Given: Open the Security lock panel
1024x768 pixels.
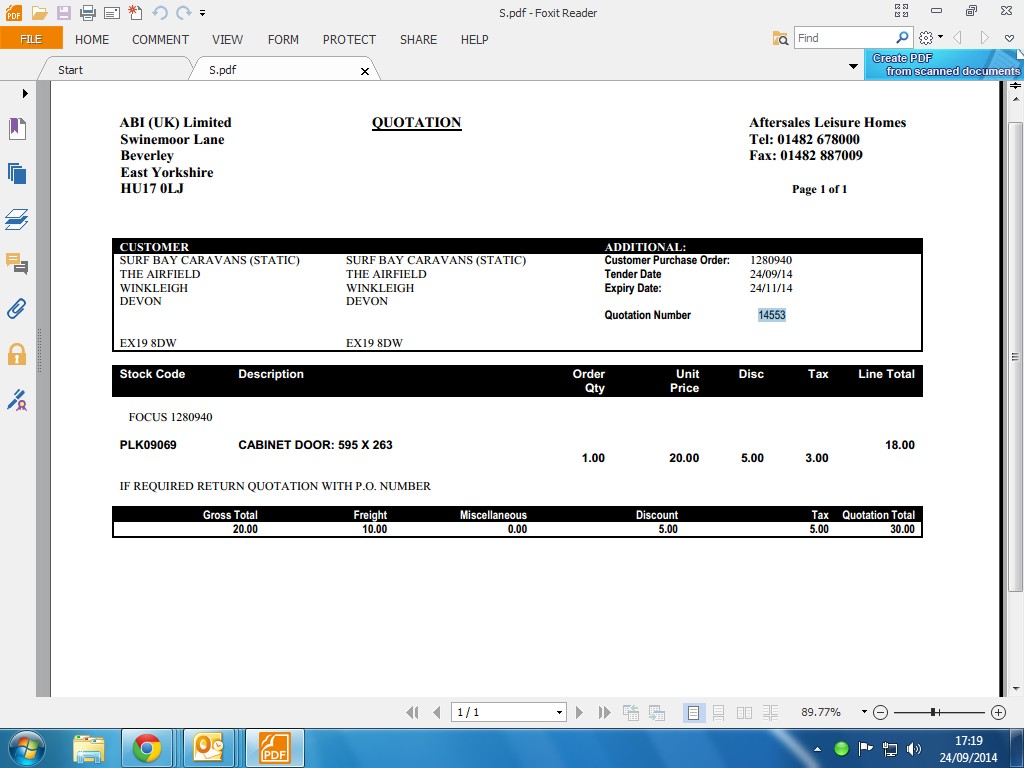Looking at the screenshot, I should point(16,354).
